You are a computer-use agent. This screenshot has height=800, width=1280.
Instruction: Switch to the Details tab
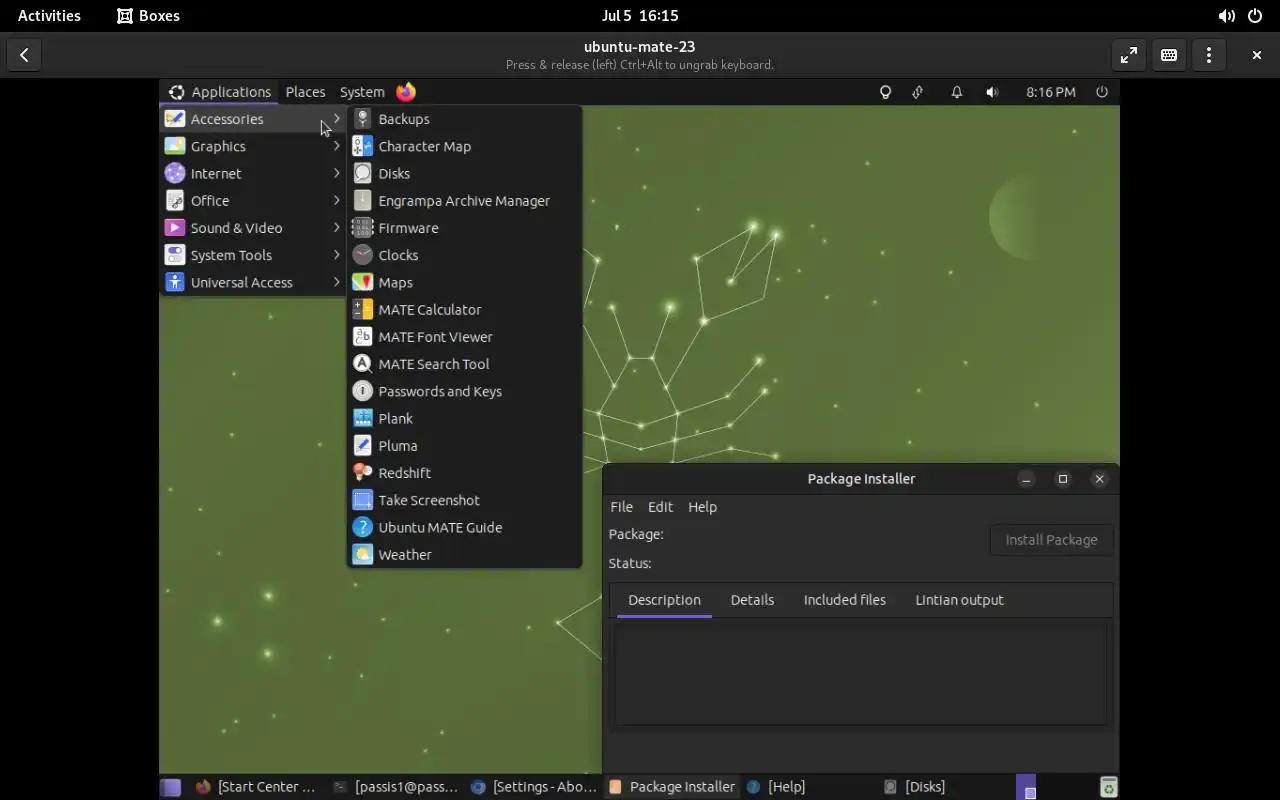click(752, 600)
